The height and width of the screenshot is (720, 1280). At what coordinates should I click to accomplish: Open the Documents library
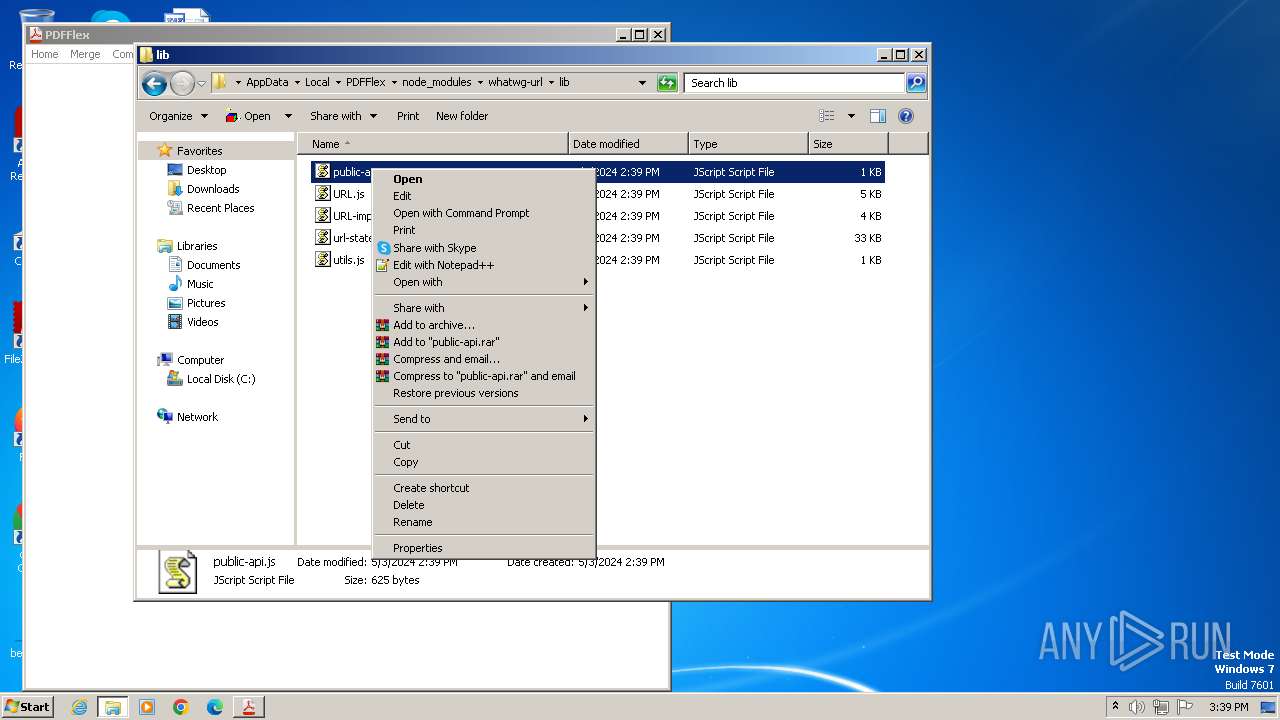point(213,265)
